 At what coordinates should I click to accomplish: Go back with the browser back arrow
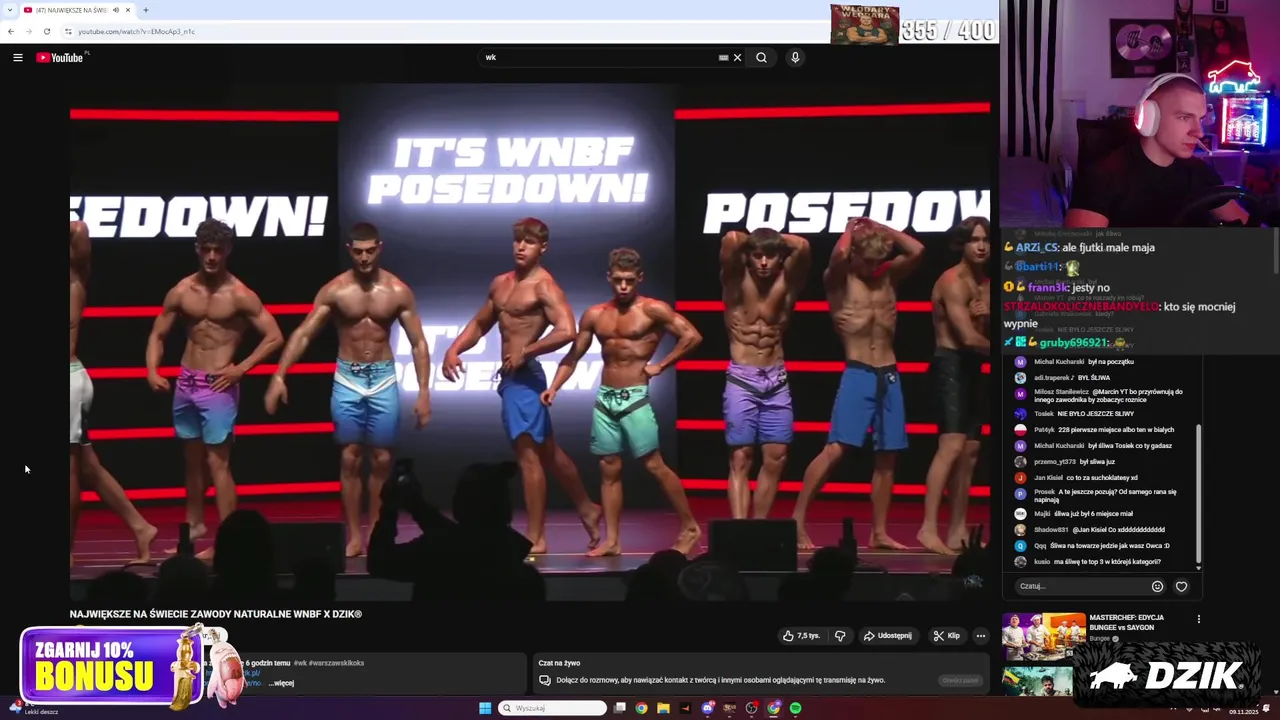pos(10,31)
